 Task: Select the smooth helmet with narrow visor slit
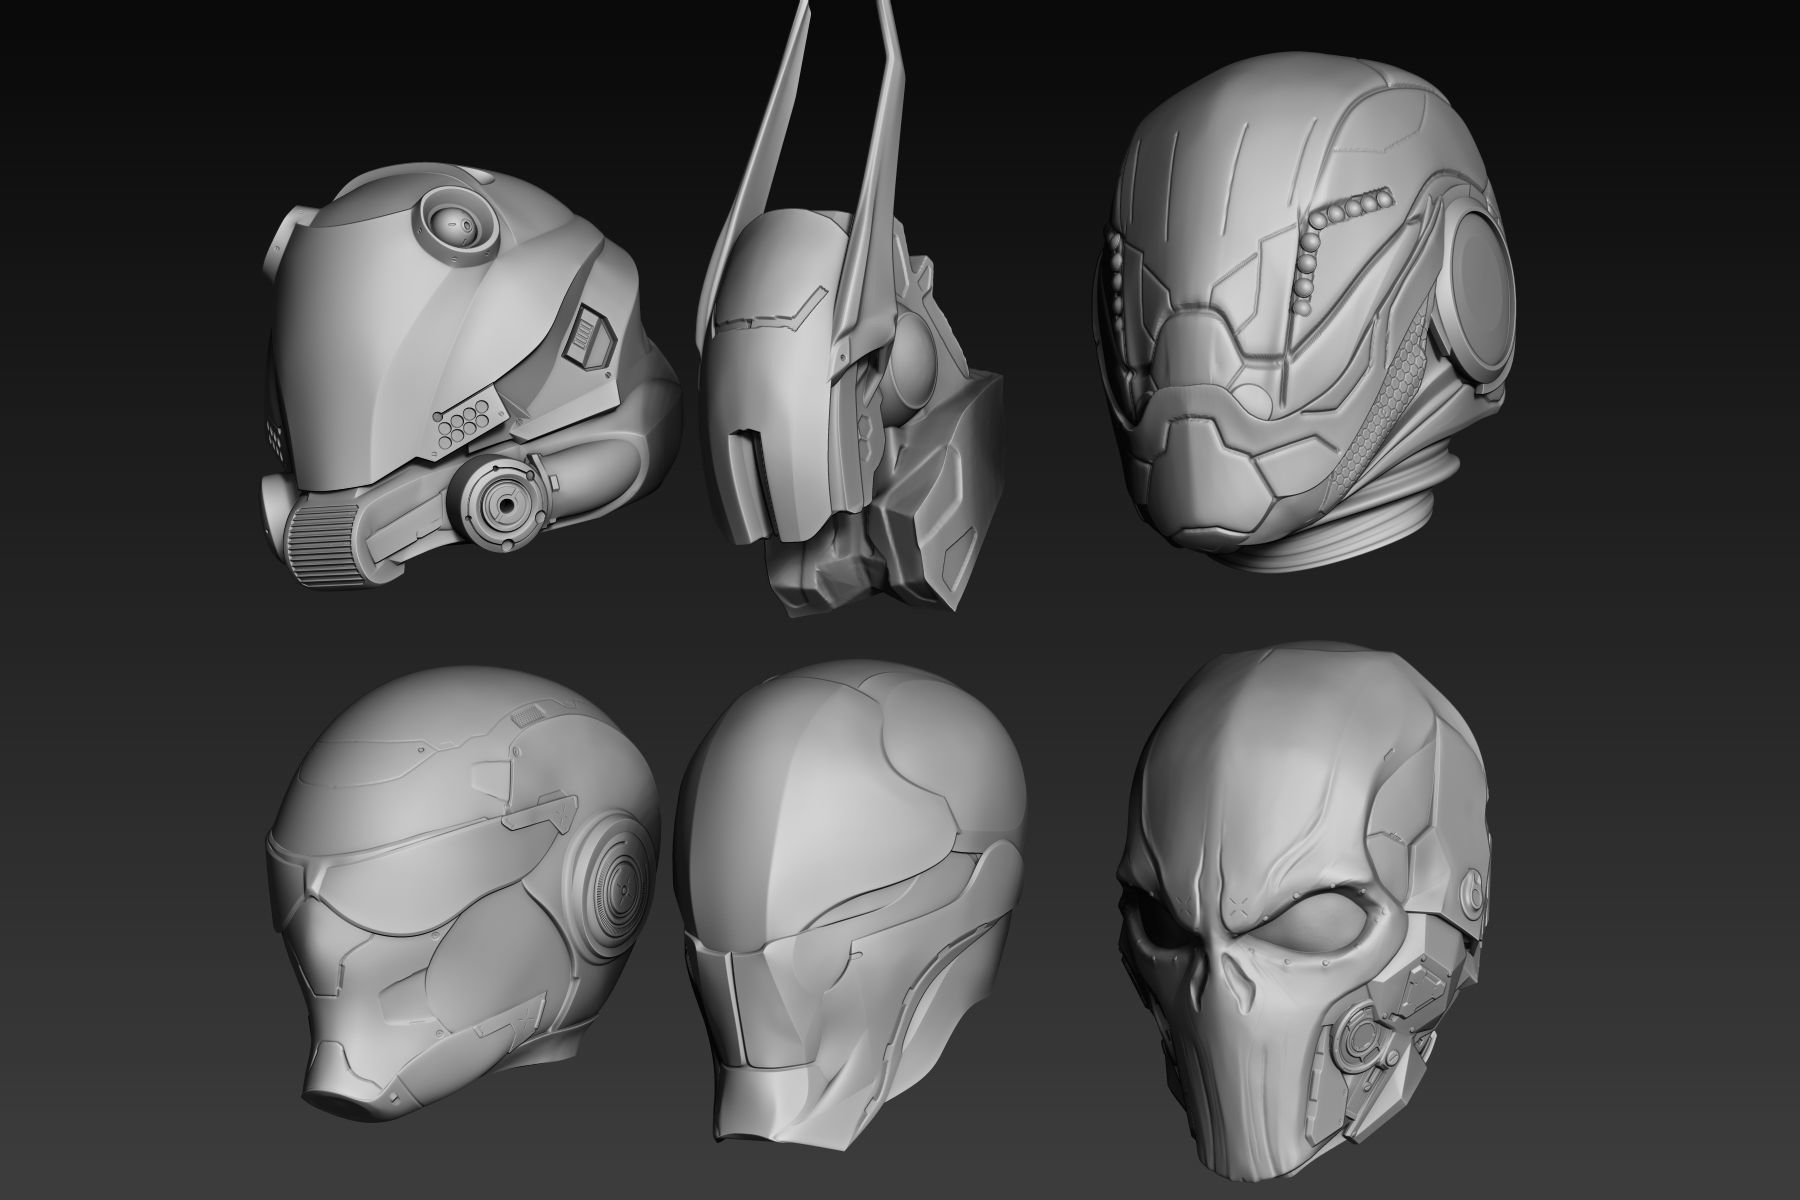point(851,903)
